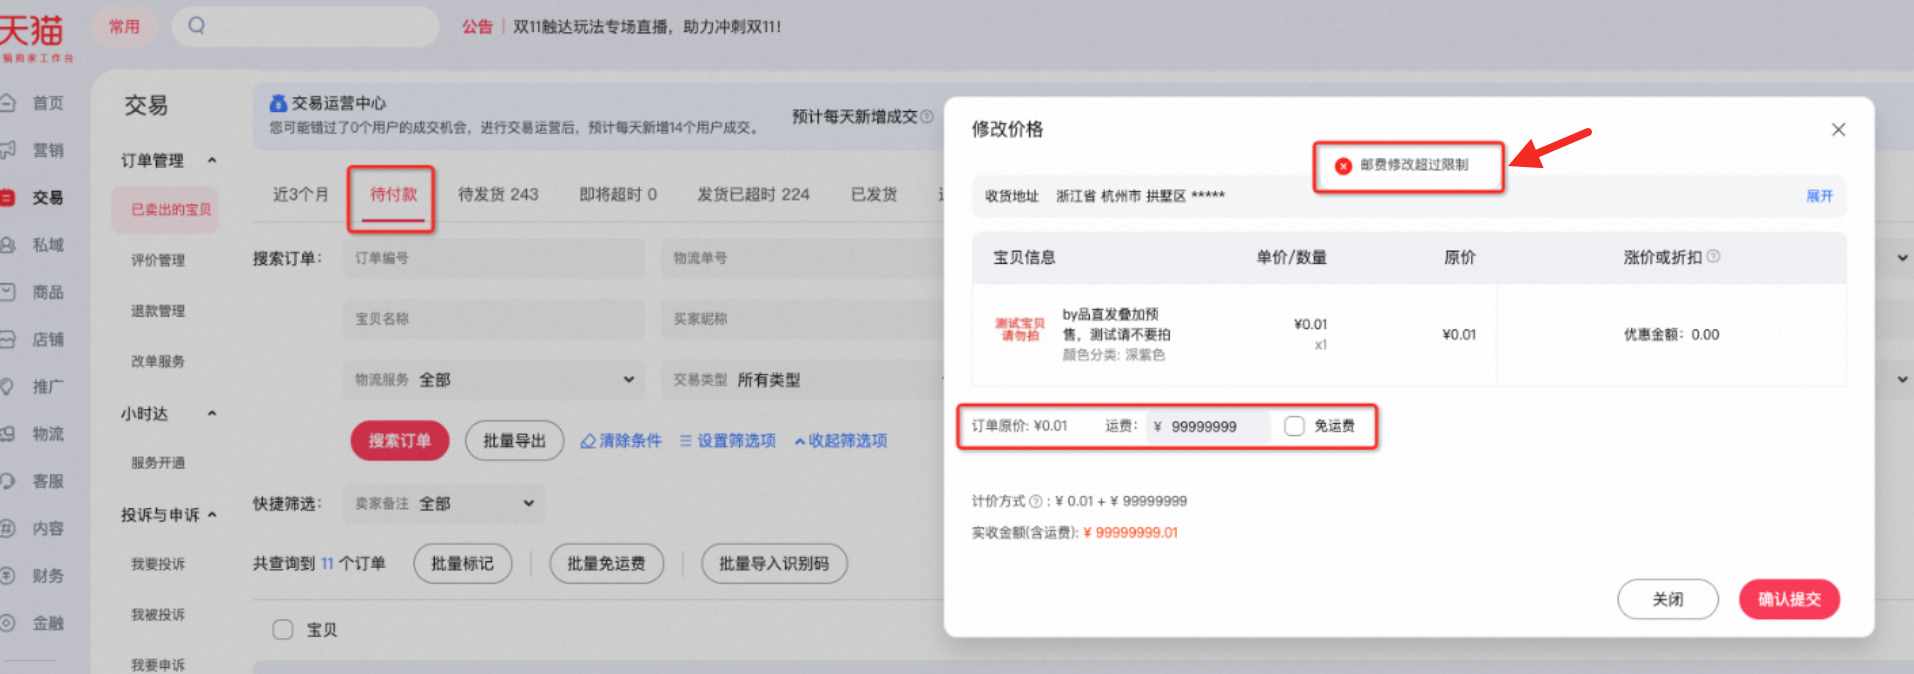Open the 客服 customer service sidebar icon
1914x674 pixels.
7,481
